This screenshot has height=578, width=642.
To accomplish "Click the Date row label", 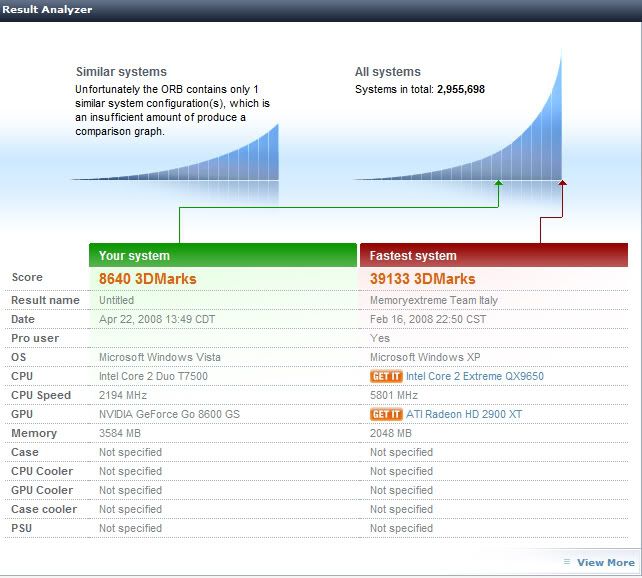I will point(23,319).
